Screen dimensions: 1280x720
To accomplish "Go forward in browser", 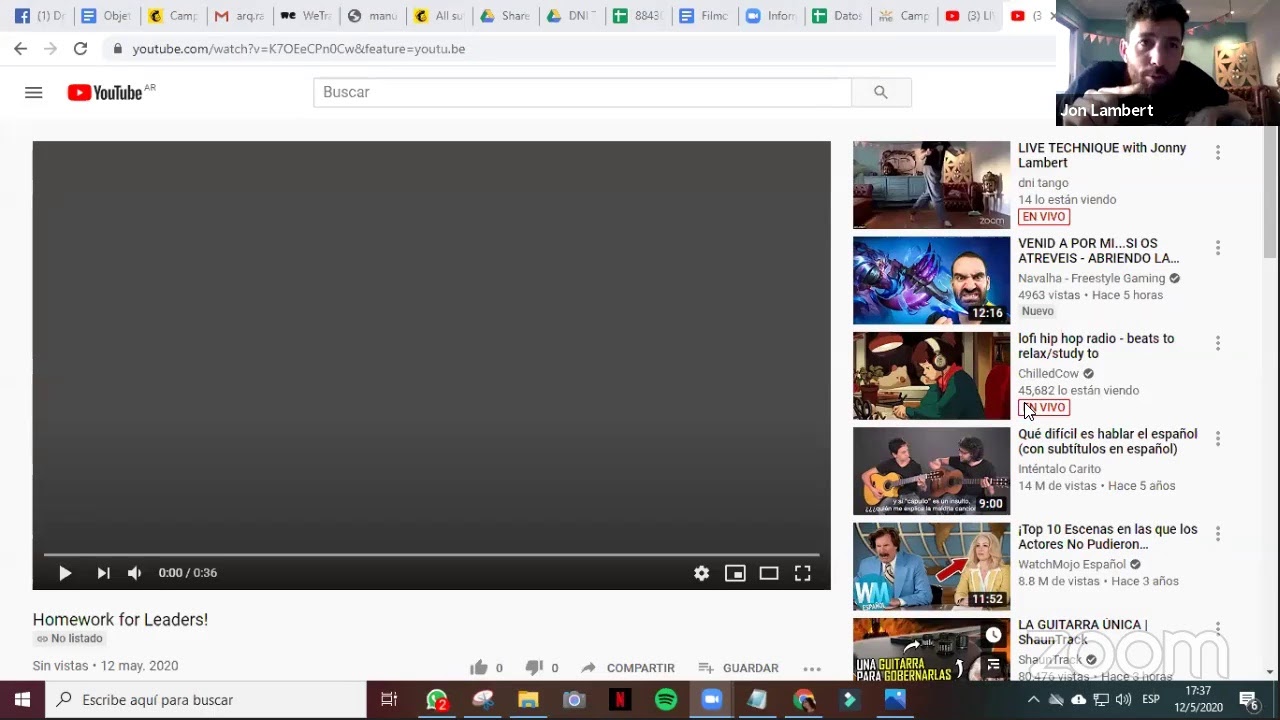I will (50, 48).
